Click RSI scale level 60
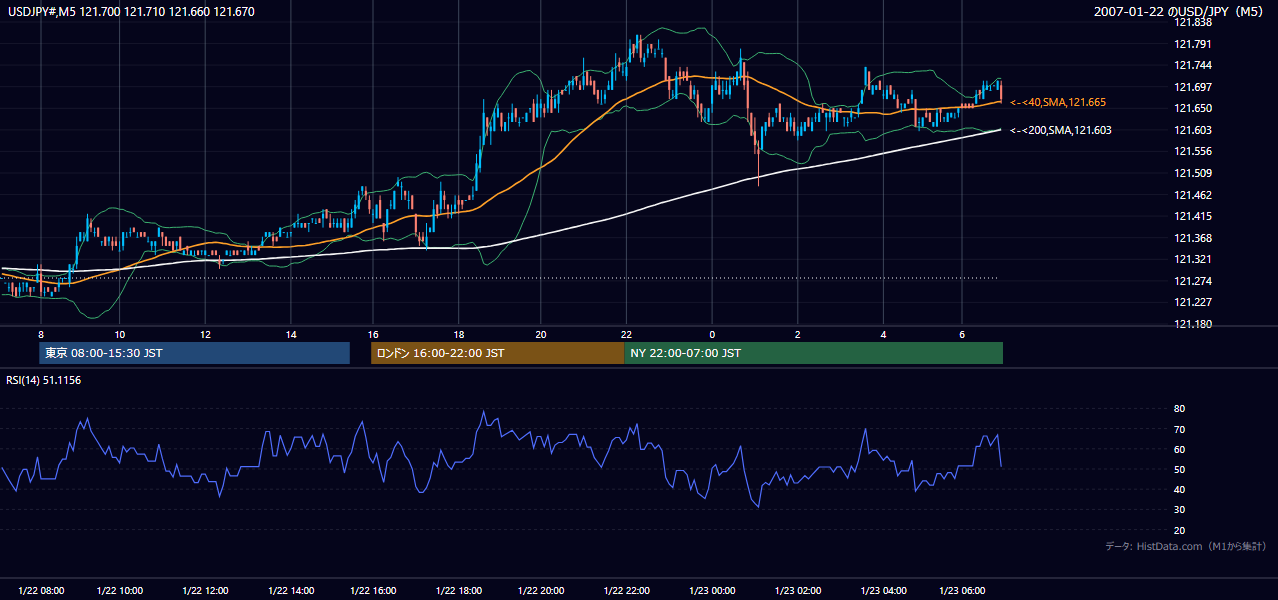1278x600 pixels. tap(1180, 449)
